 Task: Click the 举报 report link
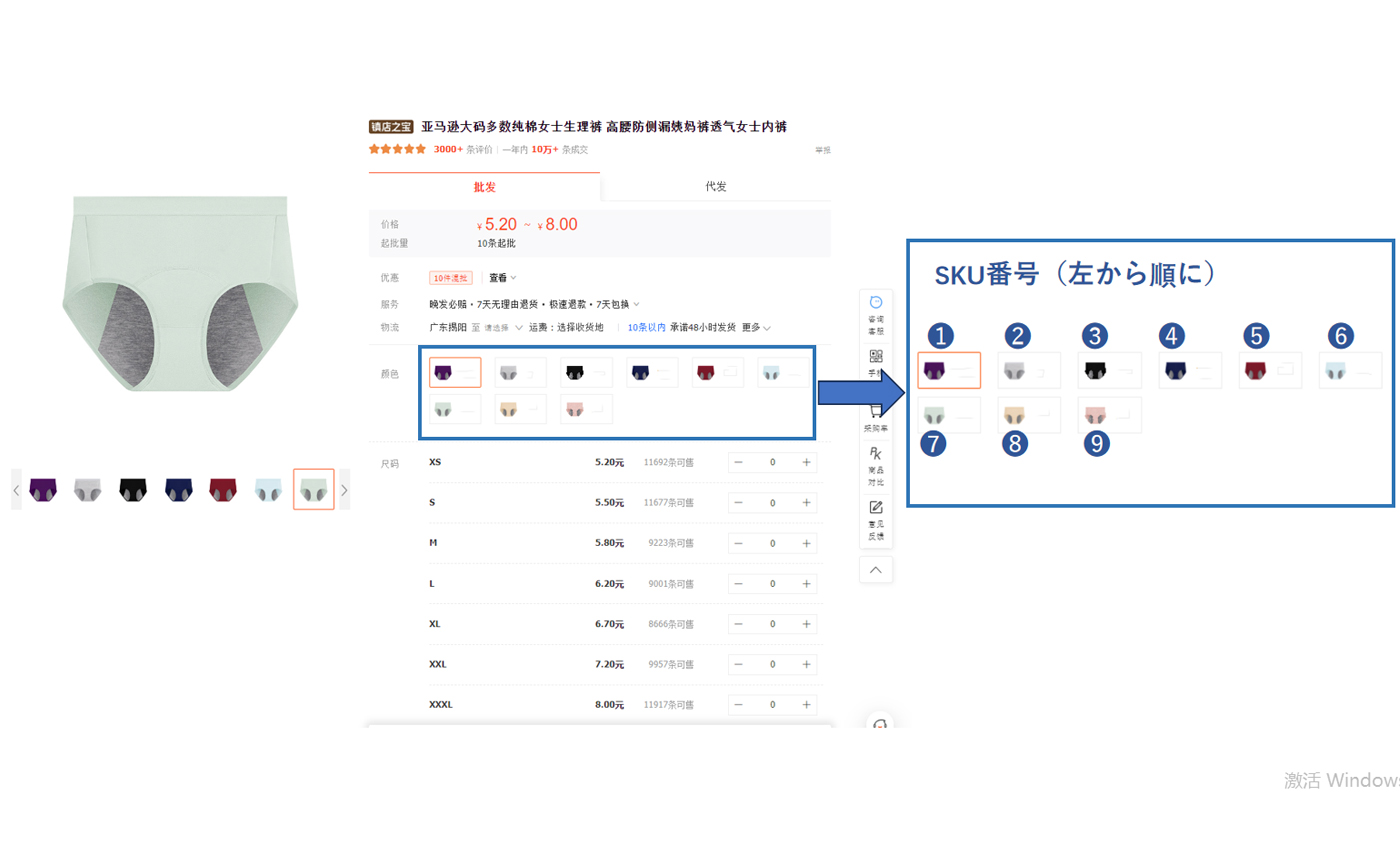822,150
